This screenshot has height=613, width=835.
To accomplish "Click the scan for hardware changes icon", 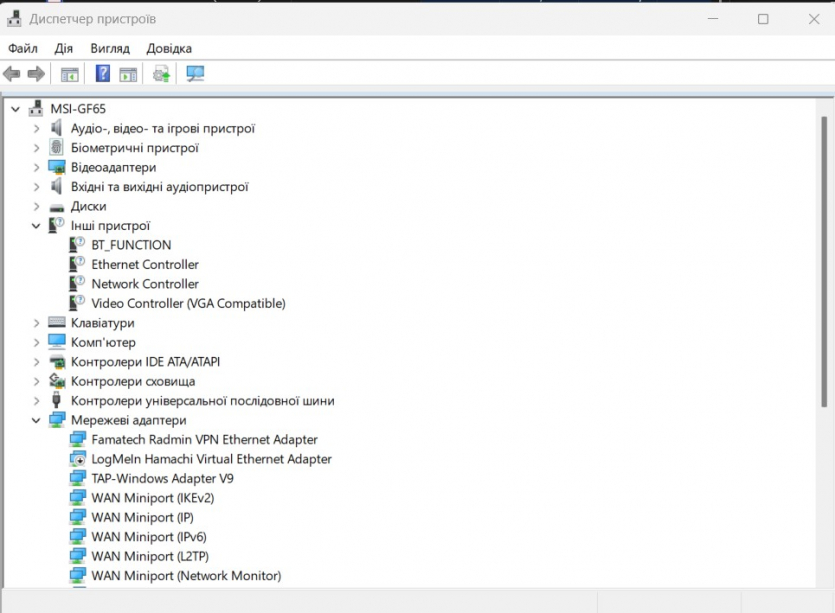I will coord(195,74).
